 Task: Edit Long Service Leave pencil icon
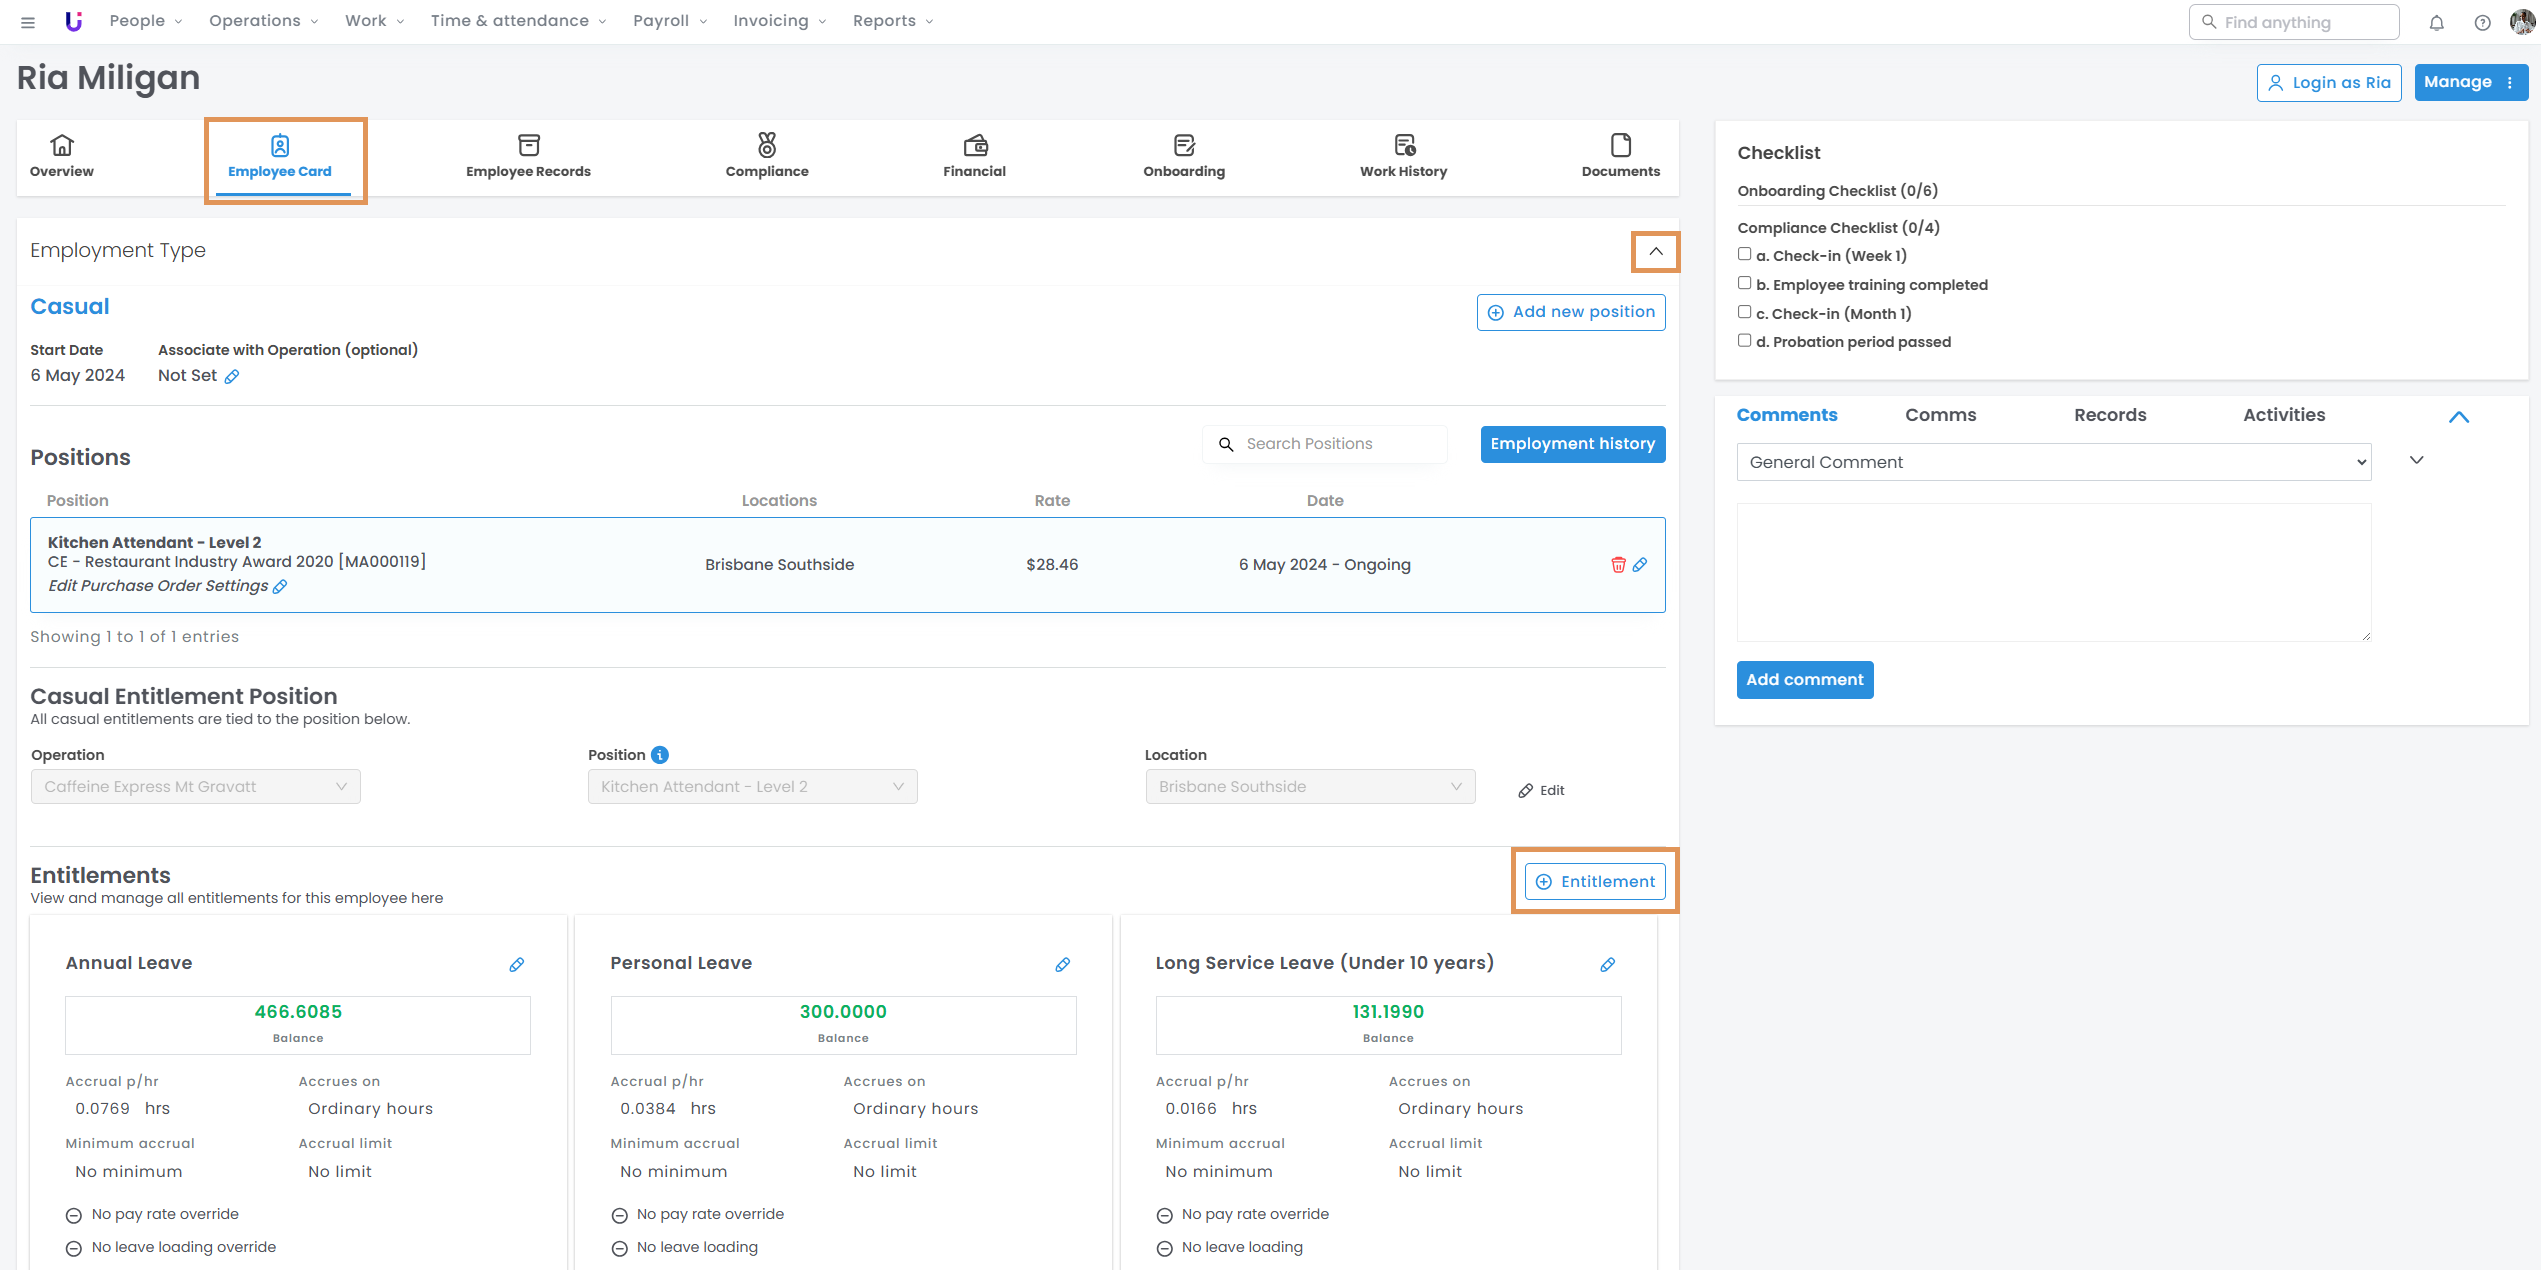1607,965
